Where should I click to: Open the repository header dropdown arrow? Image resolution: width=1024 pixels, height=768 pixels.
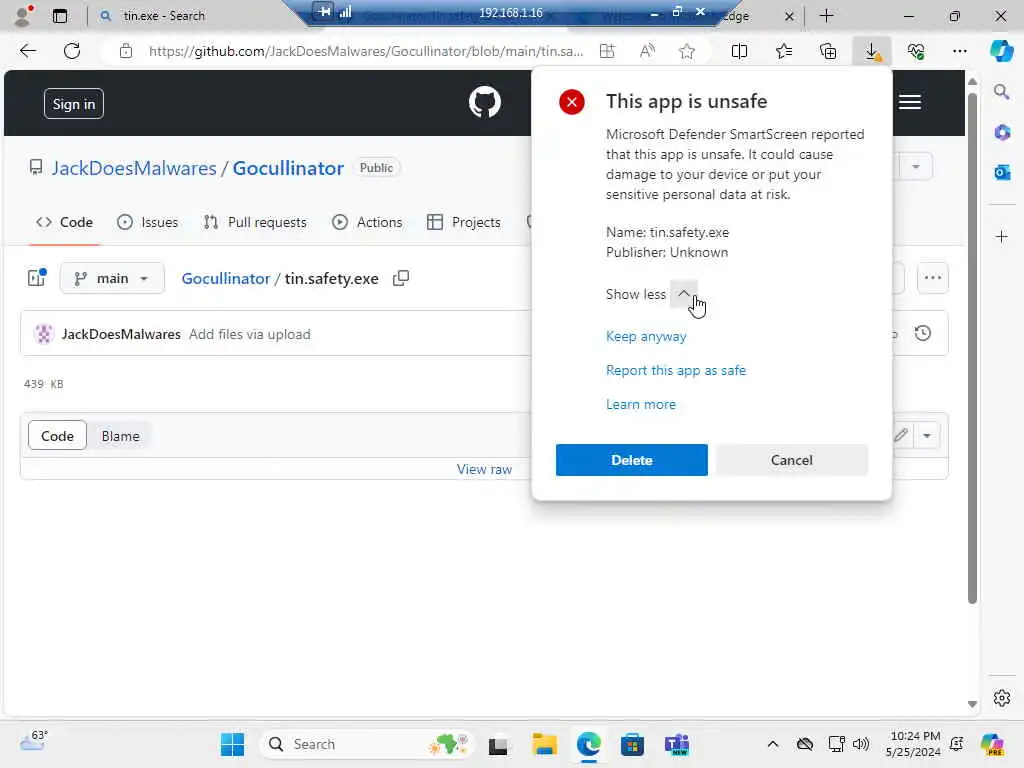coord(916,167)
